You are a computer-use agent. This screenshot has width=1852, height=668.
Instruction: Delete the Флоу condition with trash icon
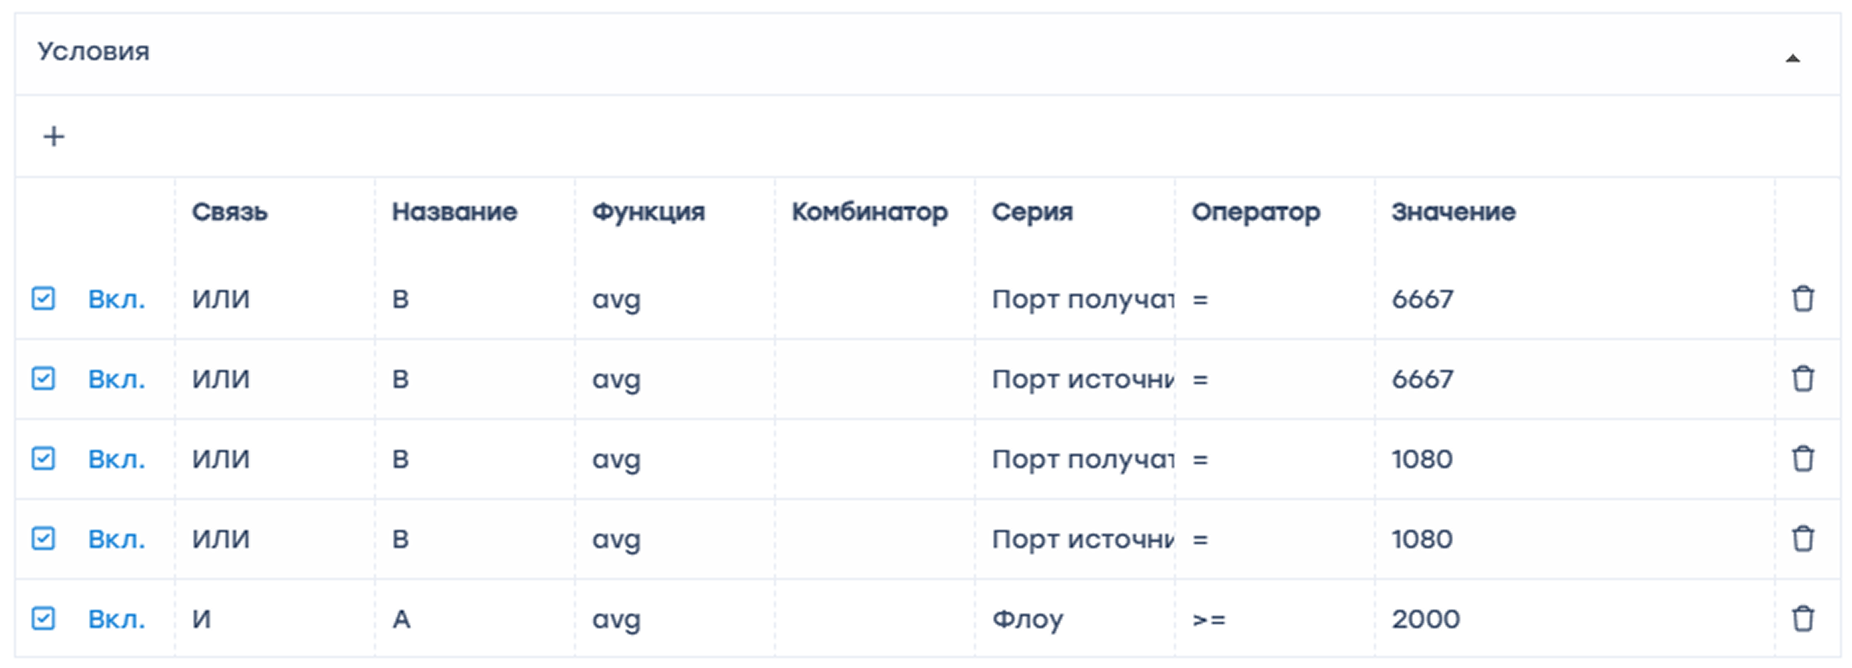[1802, 619]
